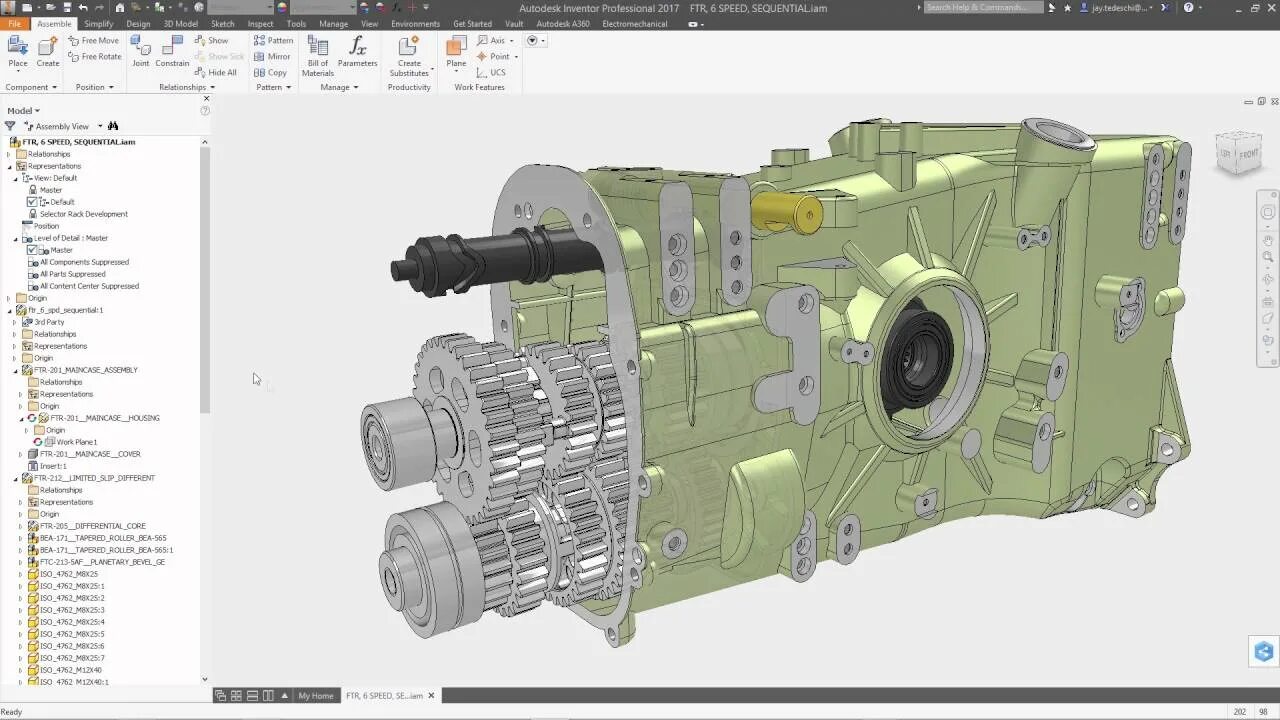Toggle the Master level of detail checkbox
1280x720 pixels.
(32, 250)
